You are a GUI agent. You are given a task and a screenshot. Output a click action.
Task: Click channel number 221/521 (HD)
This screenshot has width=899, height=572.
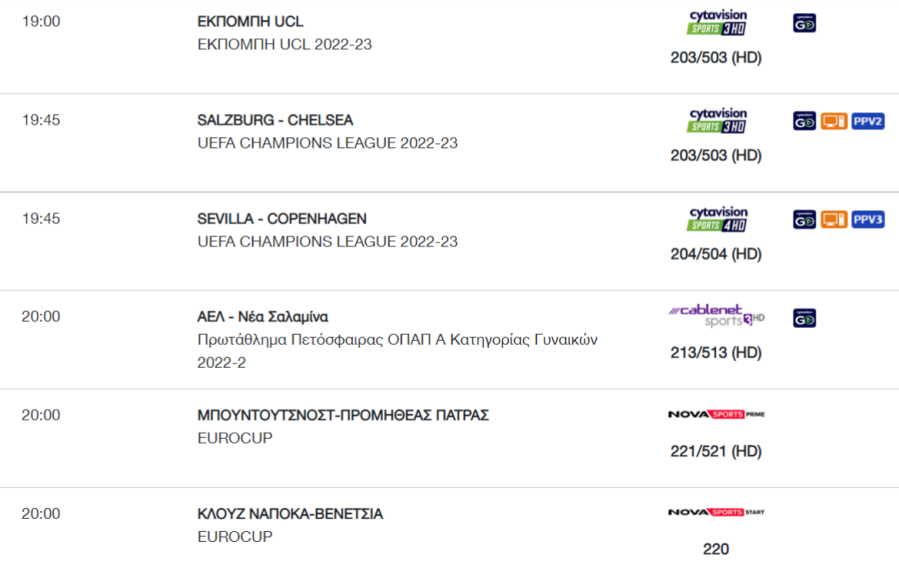(x=716, y=452)
